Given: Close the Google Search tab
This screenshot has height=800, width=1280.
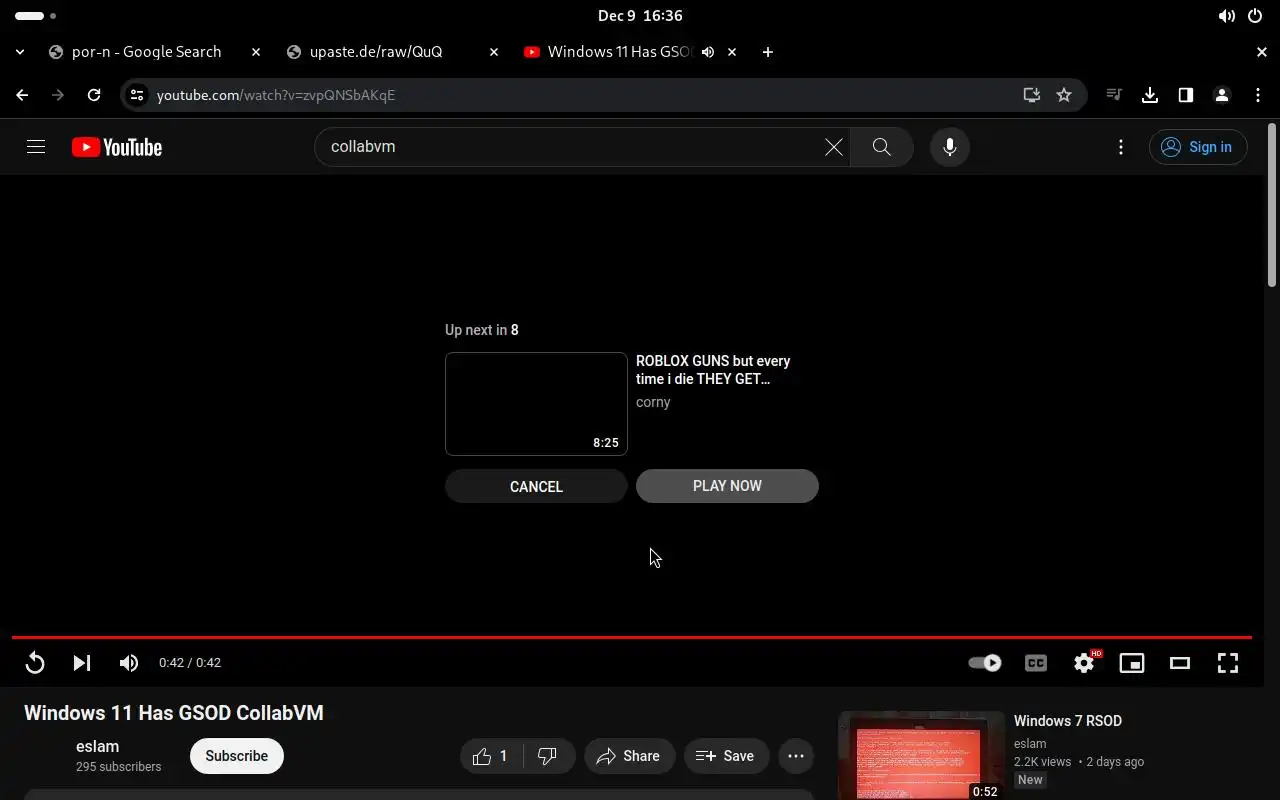Looking at the screenshot, I should pos(256,52).
